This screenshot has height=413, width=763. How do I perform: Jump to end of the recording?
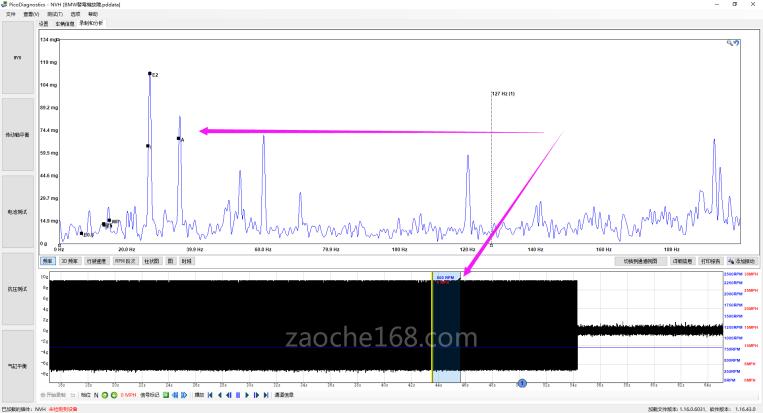pos(266,395)
